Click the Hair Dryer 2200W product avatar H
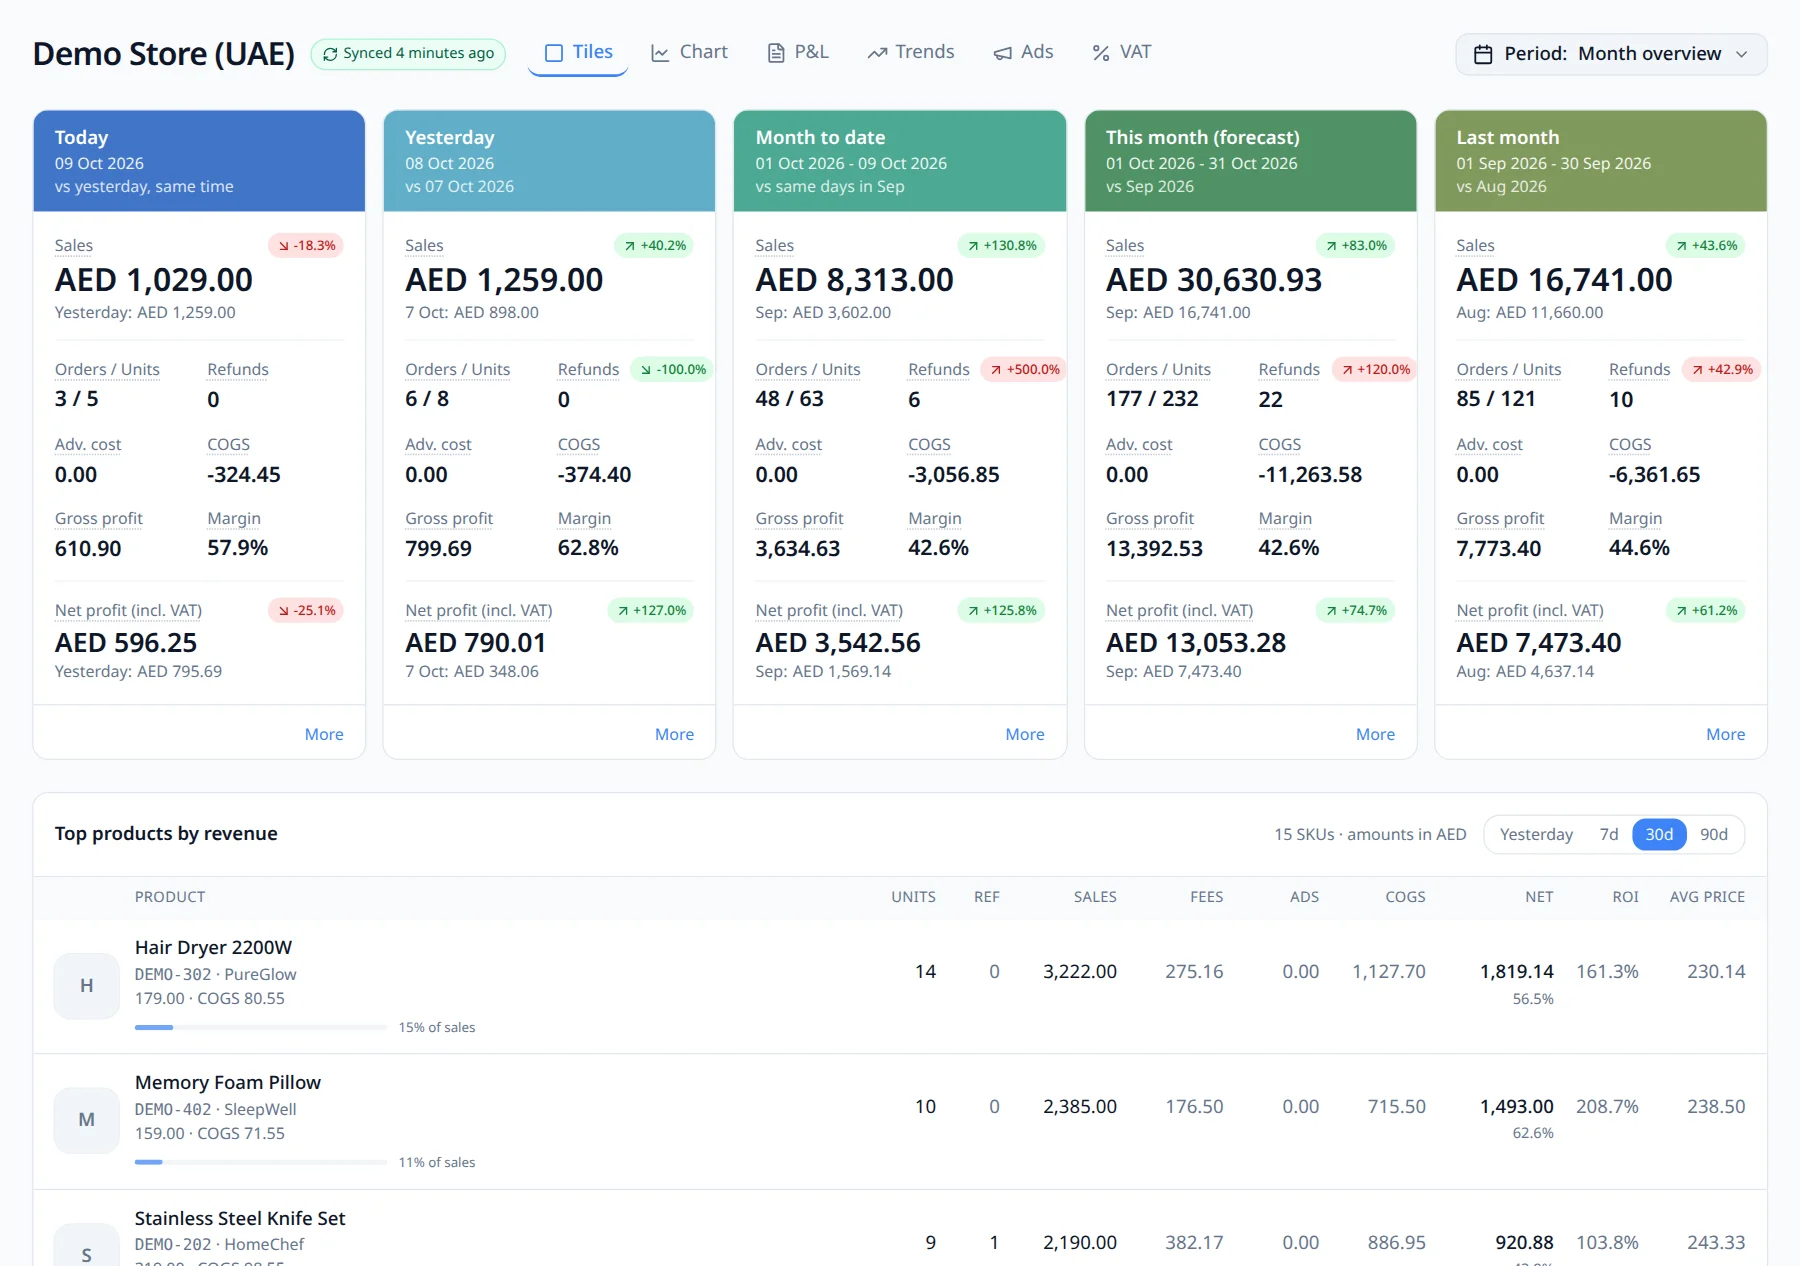The height and width of the screenshot is (1266, 1800). (87, 986)
